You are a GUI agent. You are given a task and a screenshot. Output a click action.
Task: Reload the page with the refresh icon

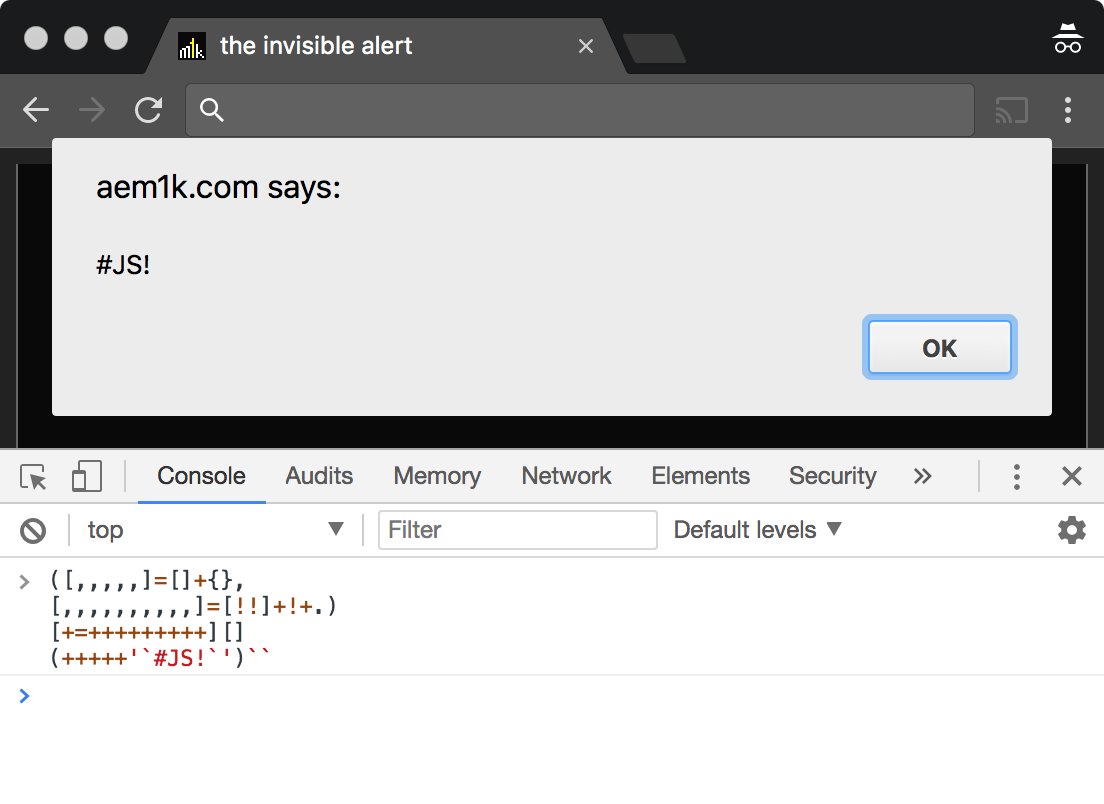pyautogui.click(x=149, y=110)
